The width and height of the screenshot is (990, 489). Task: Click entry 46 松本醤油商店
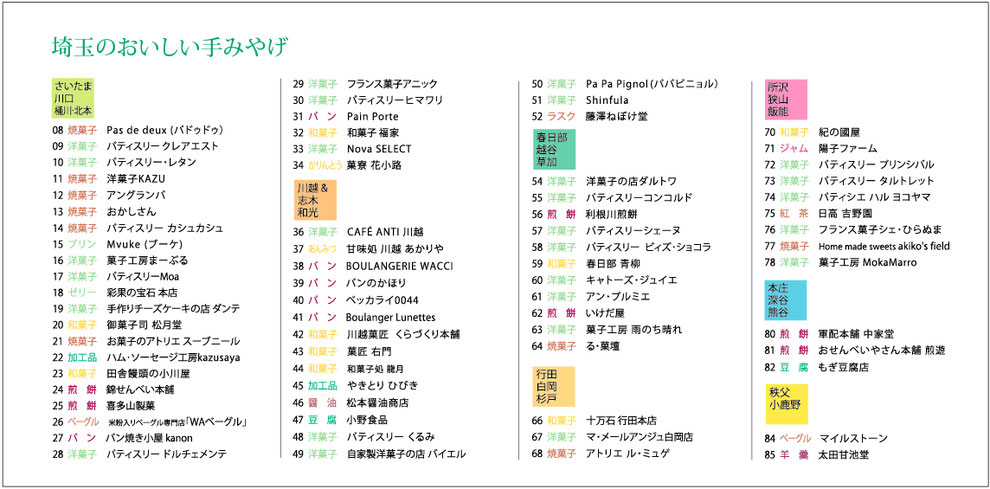351,402
